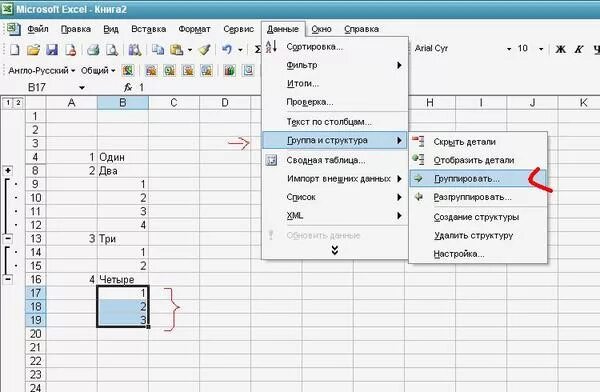The image size is (600, 392).
Task: Open the Справка menu
Action: tap(362, 29)
